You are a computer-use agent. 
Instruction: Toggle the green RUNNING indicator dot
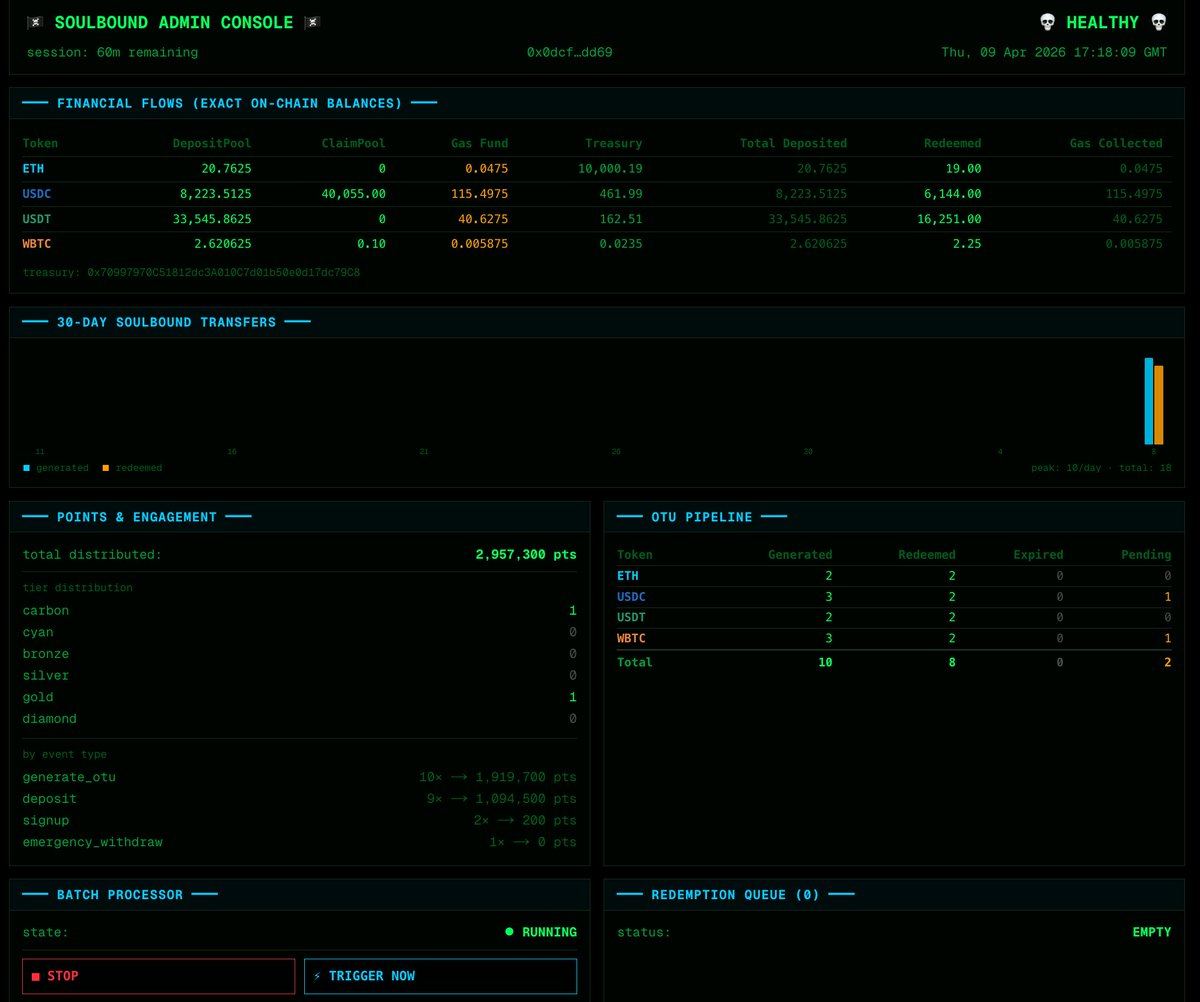pyautogui.click(x=508, y=931)
